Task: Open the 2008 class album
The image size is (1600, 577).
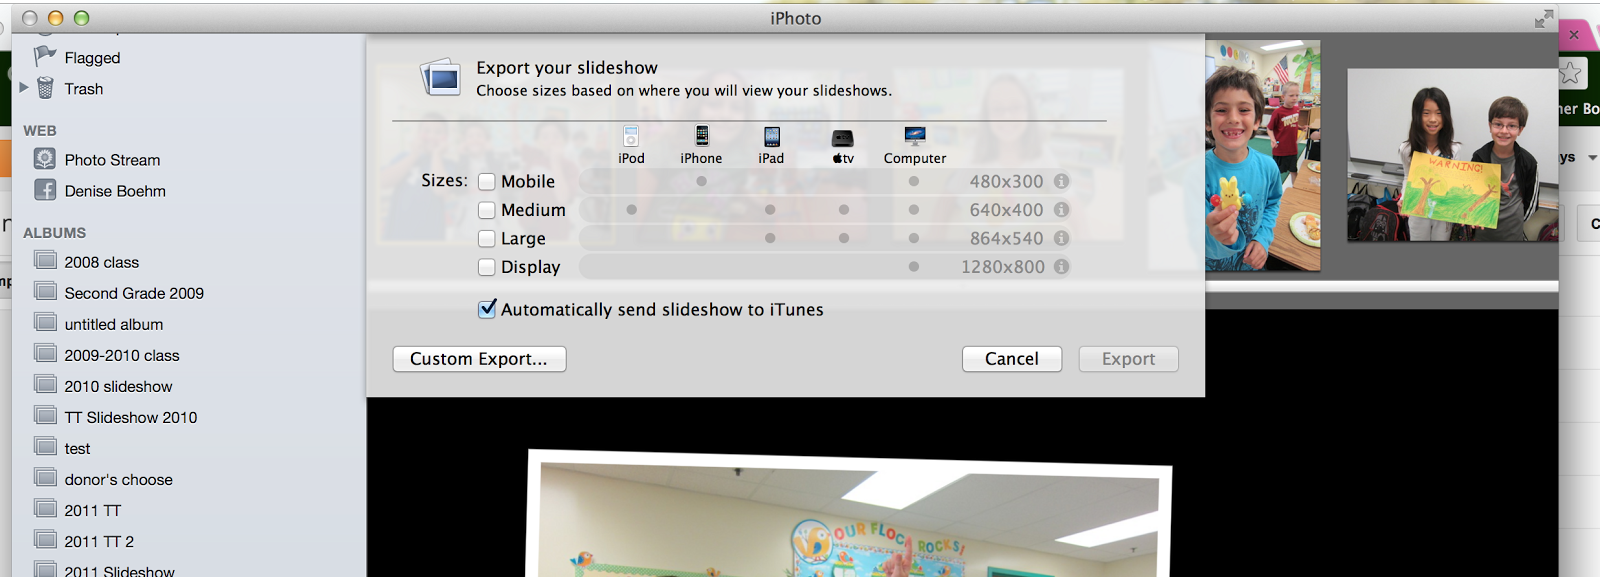Action: point(102,262)
